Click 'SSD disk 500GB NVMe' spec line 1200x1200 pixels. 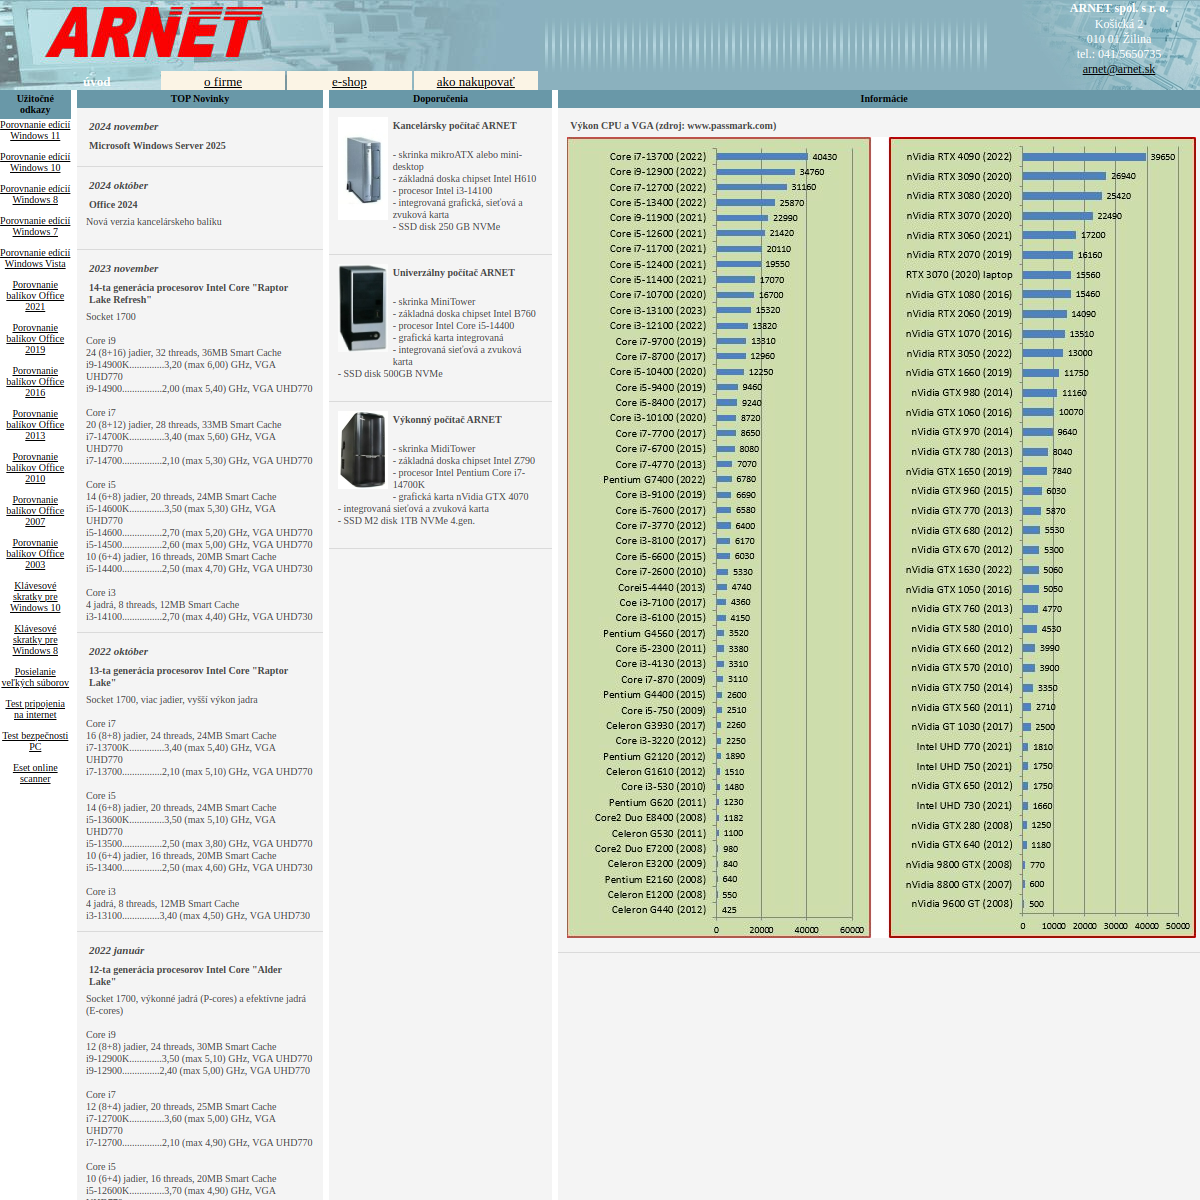pos(390,374)
